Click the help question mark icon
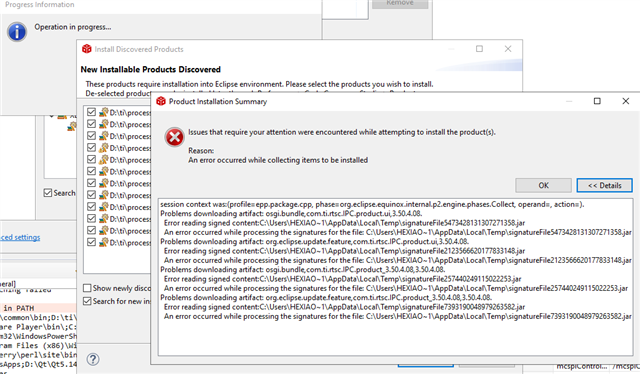The image size is (640, 374). click(x=93, y=359)
